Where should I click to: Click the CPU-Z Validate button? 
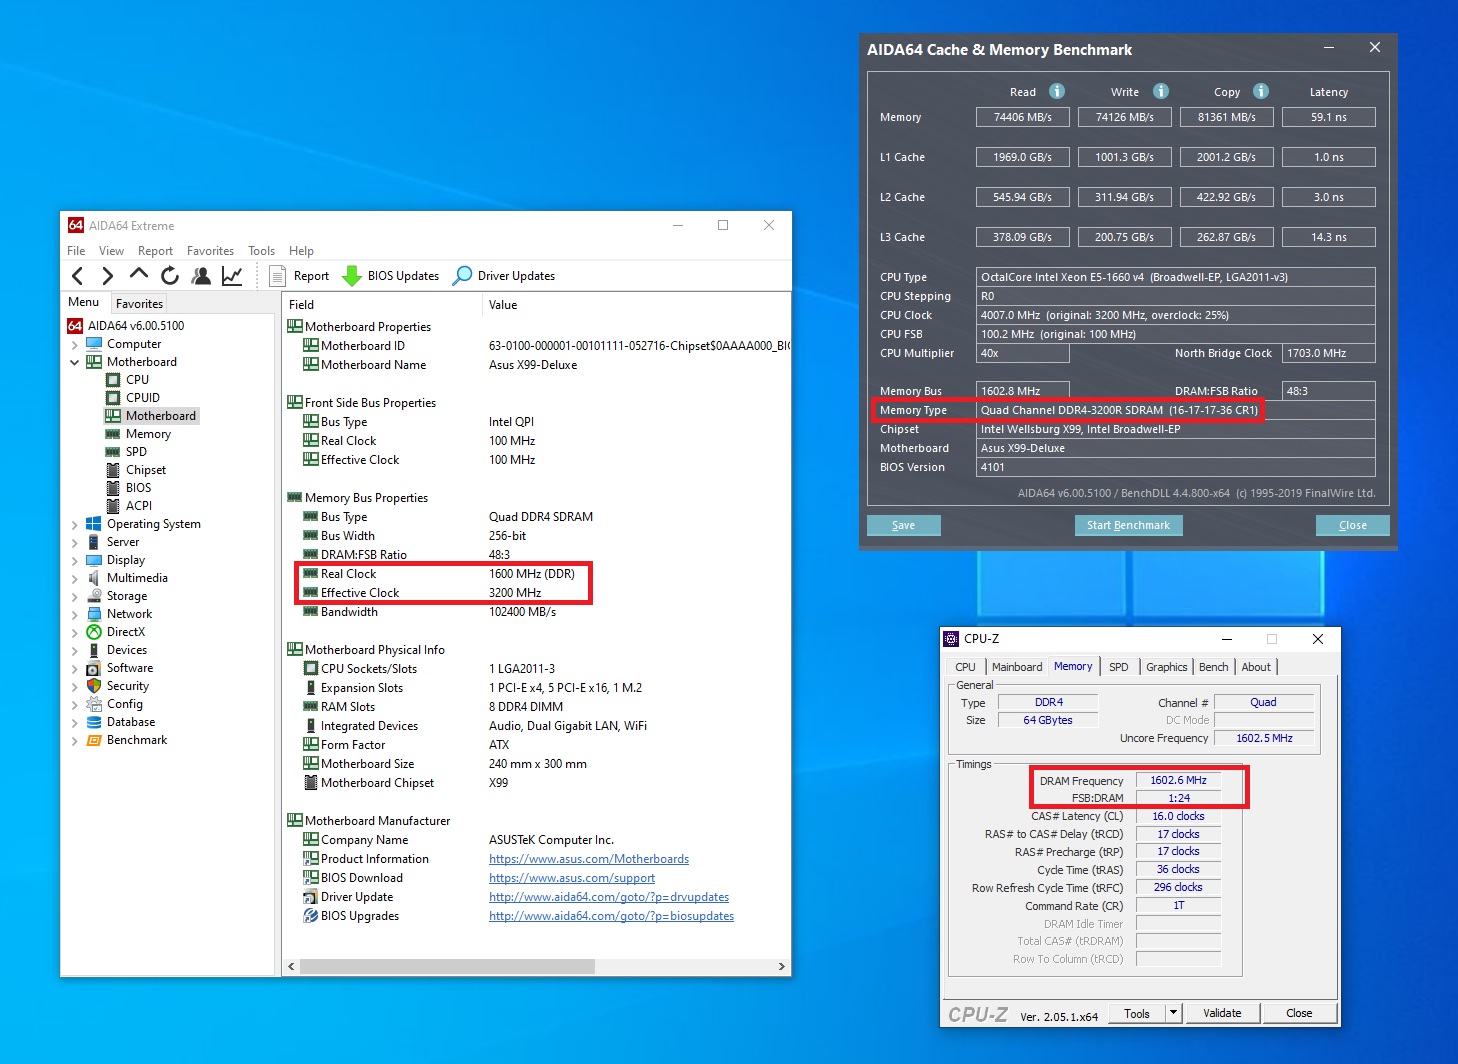[1222, 1013]
